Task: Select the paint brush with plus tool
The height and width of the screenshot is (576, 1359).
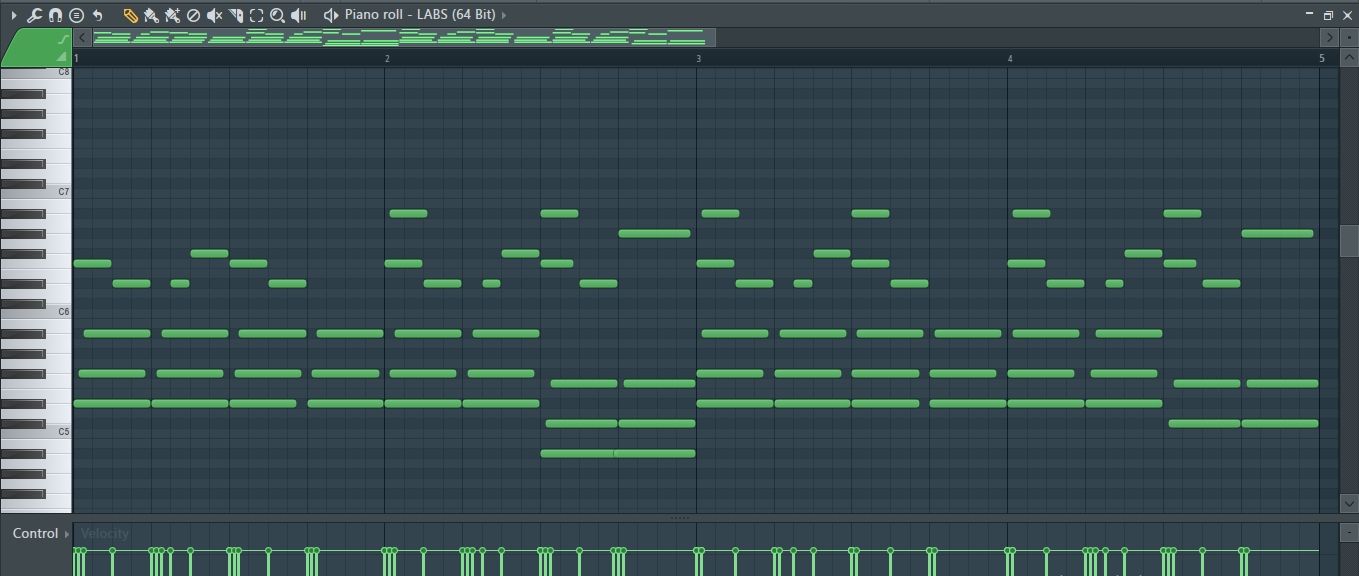Action: (x=172, y=15)
